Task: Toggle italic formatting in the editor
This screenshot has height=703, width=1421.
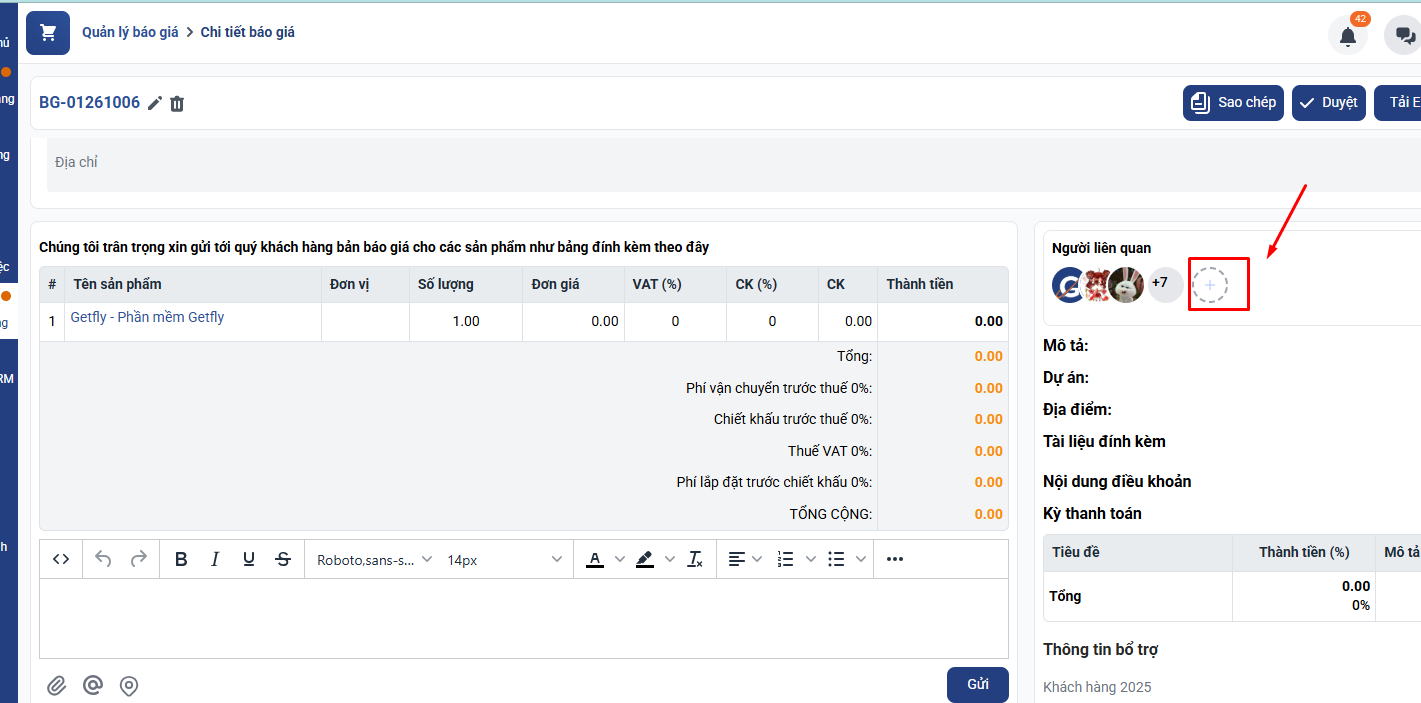Action: (x=215, y=559)
